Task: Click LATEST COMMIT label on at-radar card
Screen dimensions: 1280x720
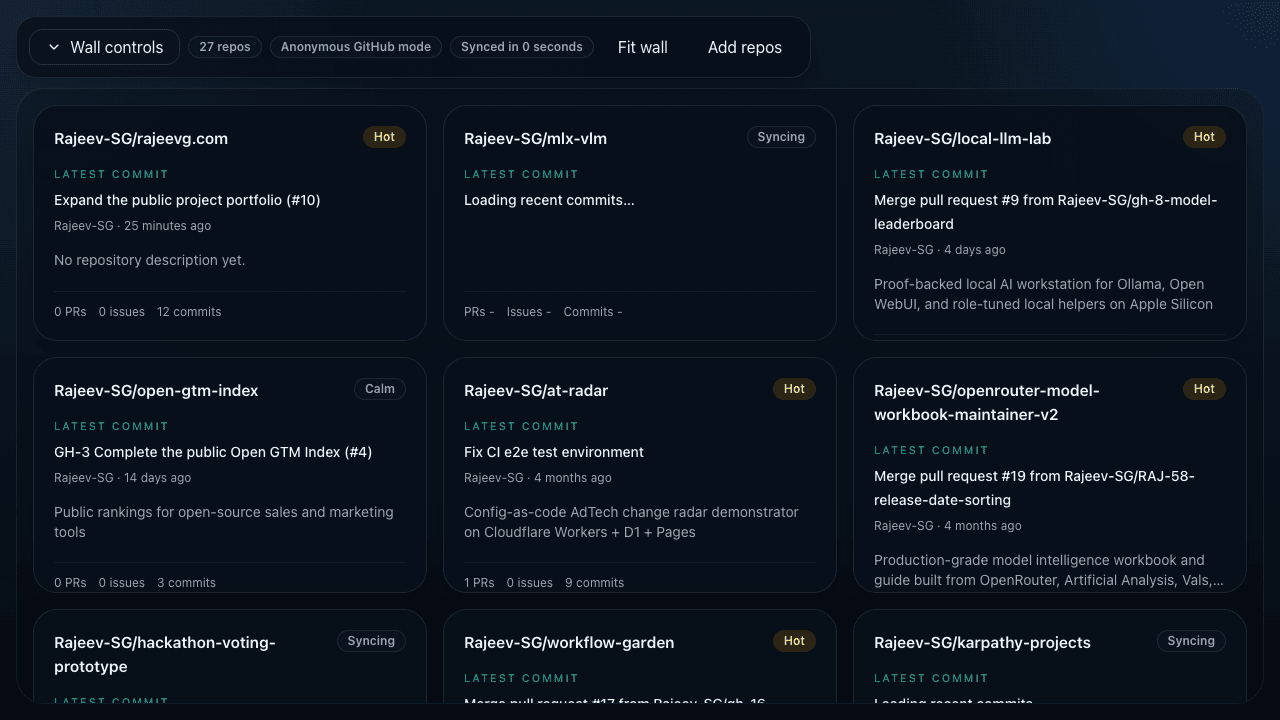Action: pos(521,426)
